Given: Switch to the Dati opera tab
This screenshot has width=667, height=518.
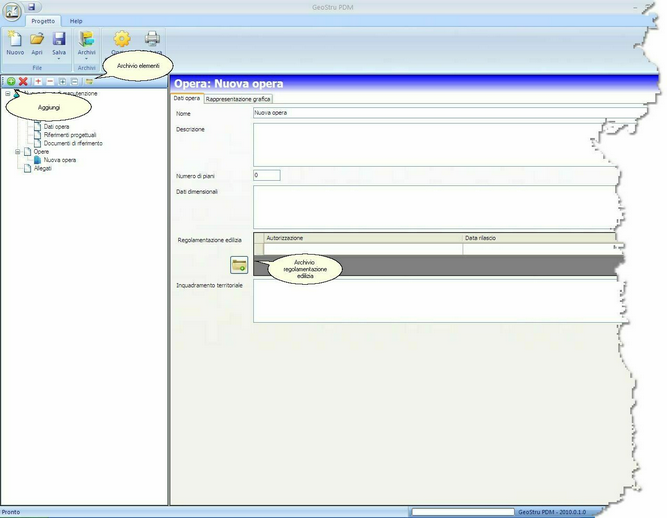Looking at the screenshot, I should click(x=187, y=98).
